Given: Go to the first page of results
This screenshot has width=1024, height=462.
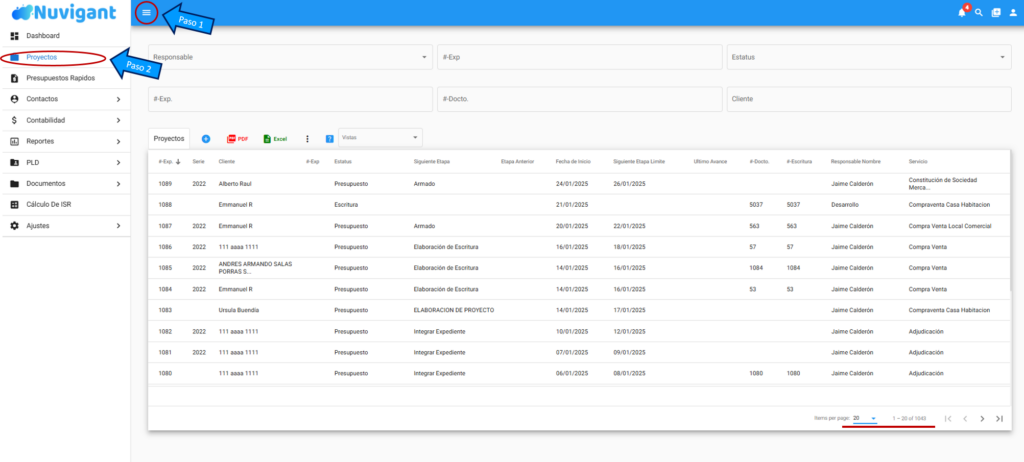Looking at the screenshot, I should [x=948, y=418].
